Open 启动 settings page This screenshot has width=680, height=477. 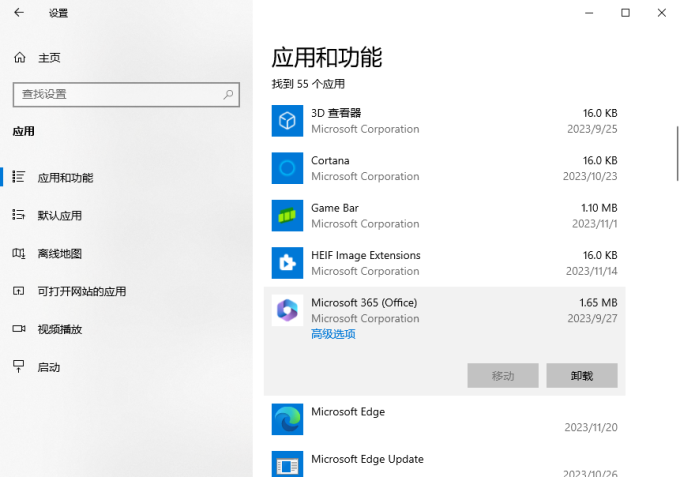click(49, 367)
